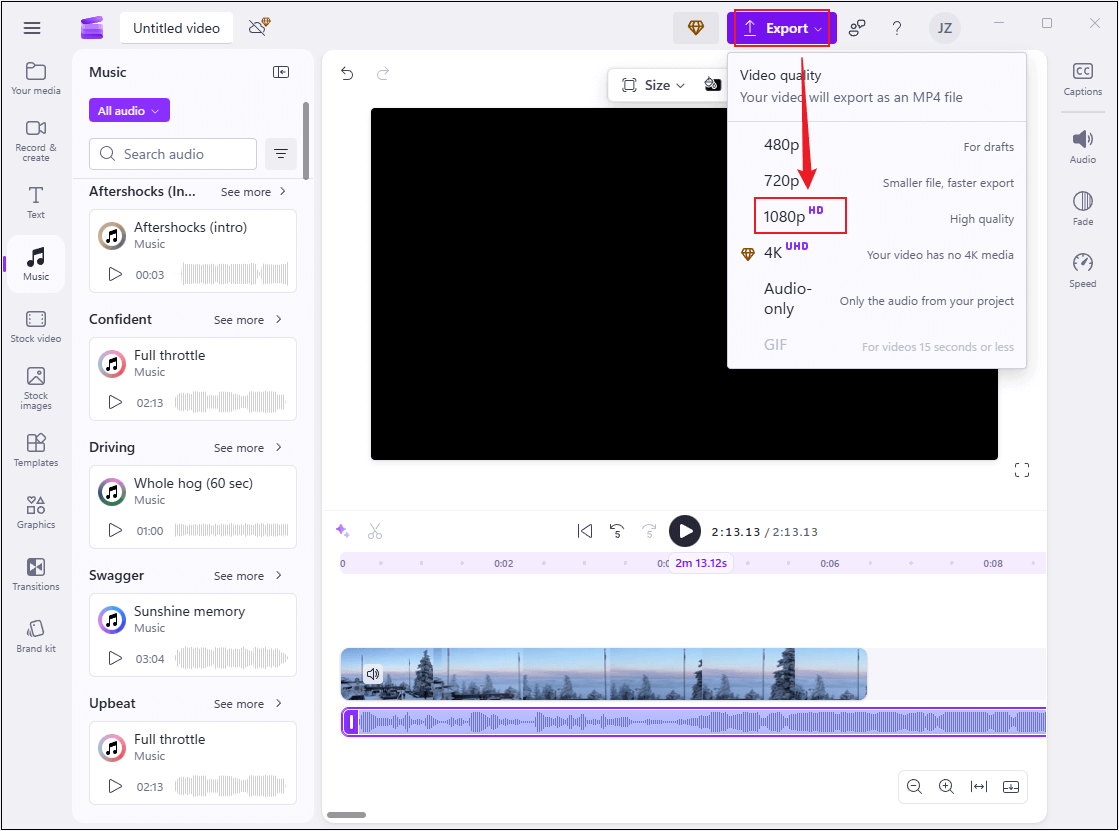Open the audio filter options
The width and height of the screenshot is (1119, 831).
(281, 154)
